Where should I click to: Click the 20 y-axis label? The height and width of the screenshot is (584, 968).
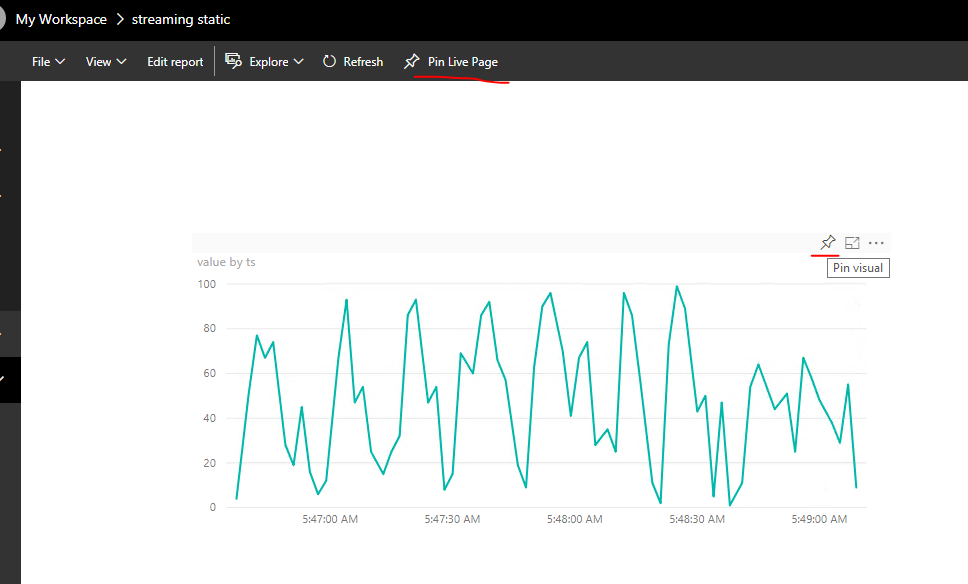click(x=210, y=462)
